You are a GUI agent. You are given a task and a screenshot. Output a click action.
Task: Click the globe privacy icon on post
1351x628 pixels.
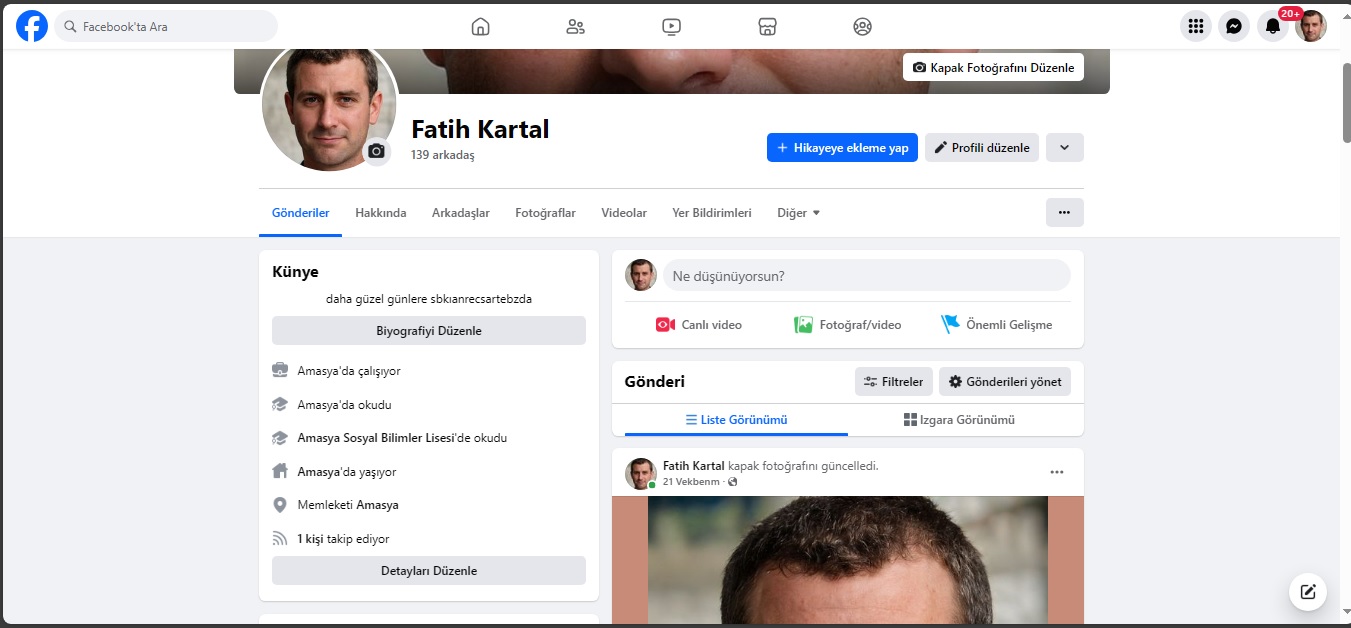733,482
